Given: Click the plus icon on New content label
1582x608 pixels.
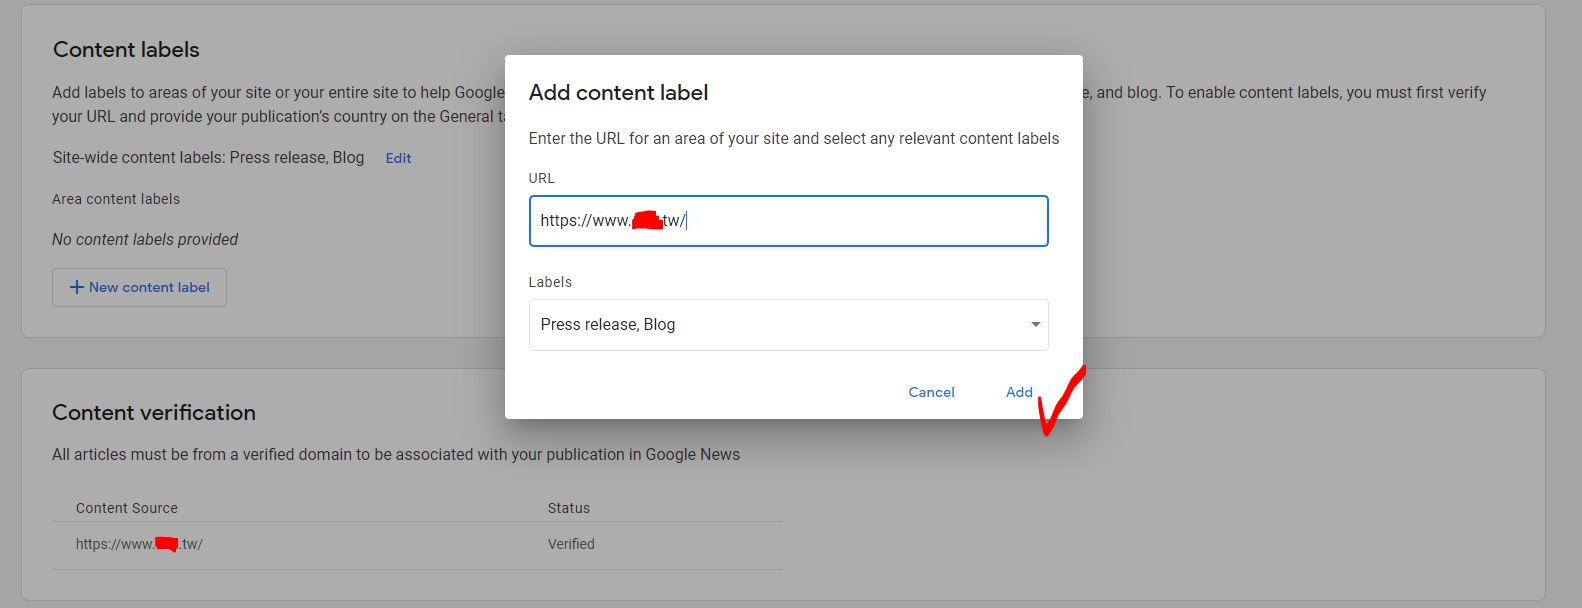Looking at the screenshot, I should click(x=76, y=287).
